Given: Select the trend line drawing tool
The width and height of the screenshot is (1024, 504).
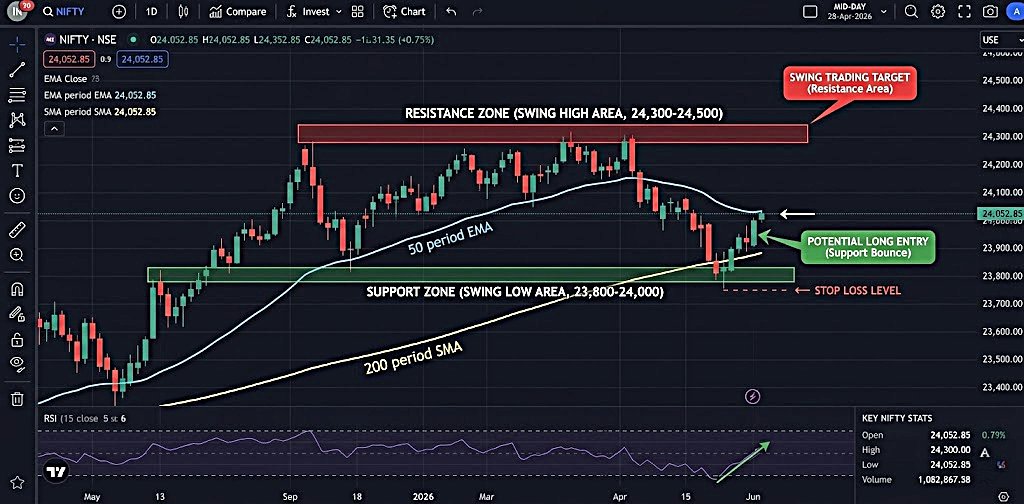Looking at the screenshot, I should (x=18, y=70).
